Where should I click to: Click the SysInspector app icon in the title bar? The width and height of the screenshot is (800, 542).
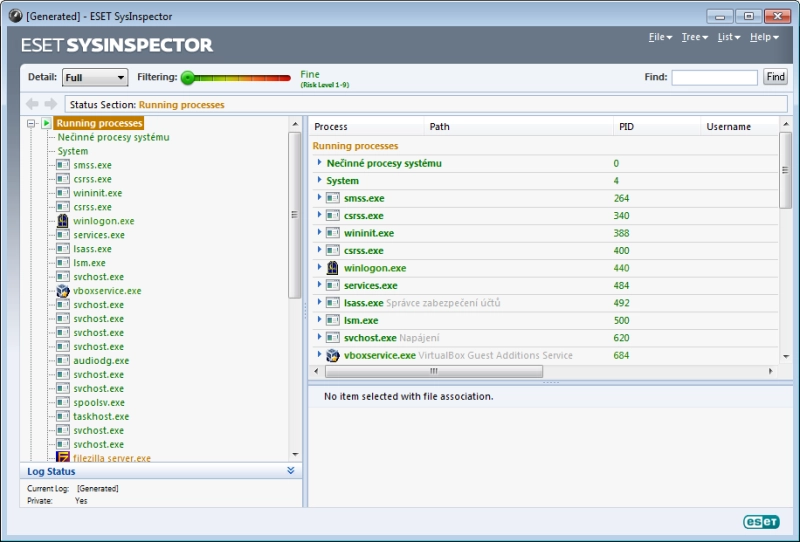point(15,16)
